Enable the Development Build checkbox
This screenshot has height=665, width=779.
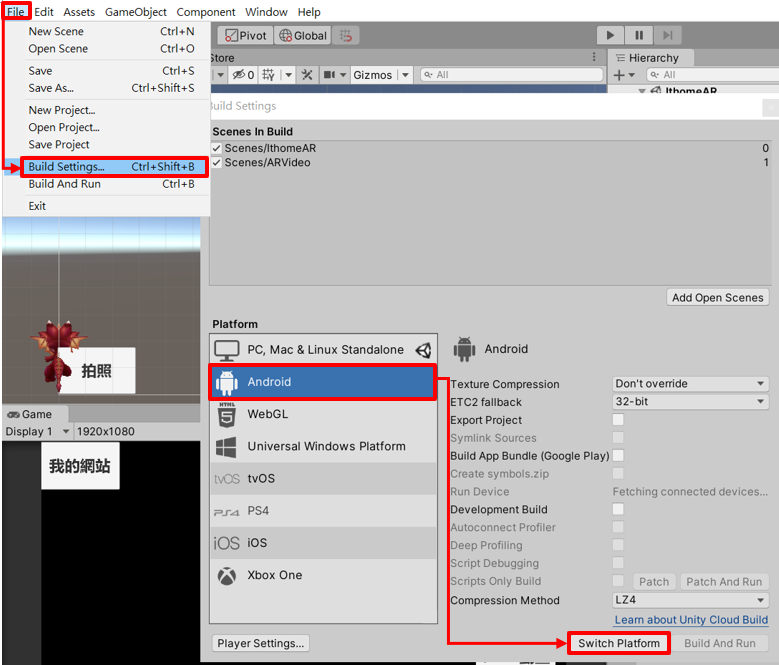point(618,509)
